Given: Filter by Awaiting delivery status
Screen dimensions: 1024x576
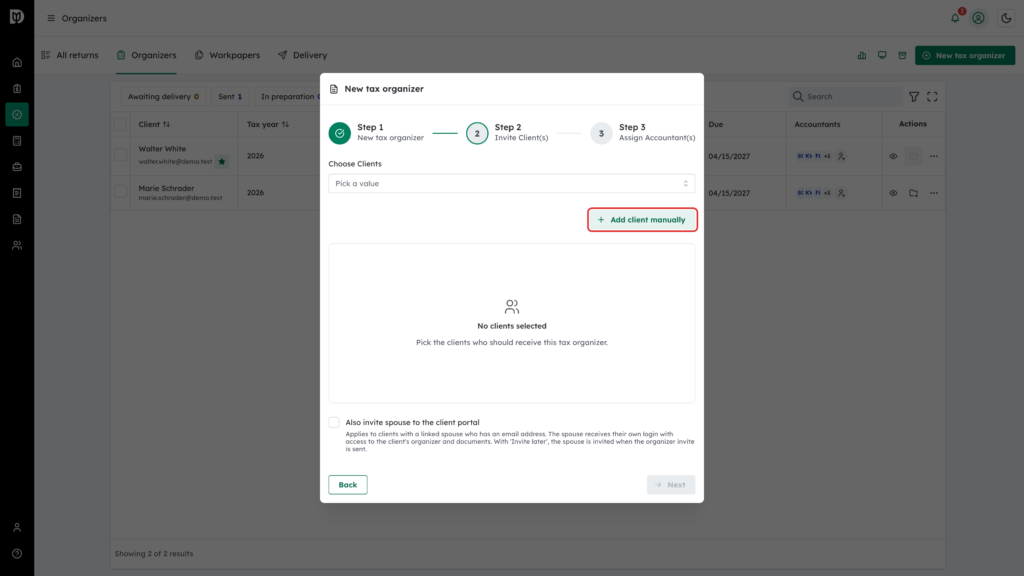Looking at the screenshot, I should click(x=163, y=97).
